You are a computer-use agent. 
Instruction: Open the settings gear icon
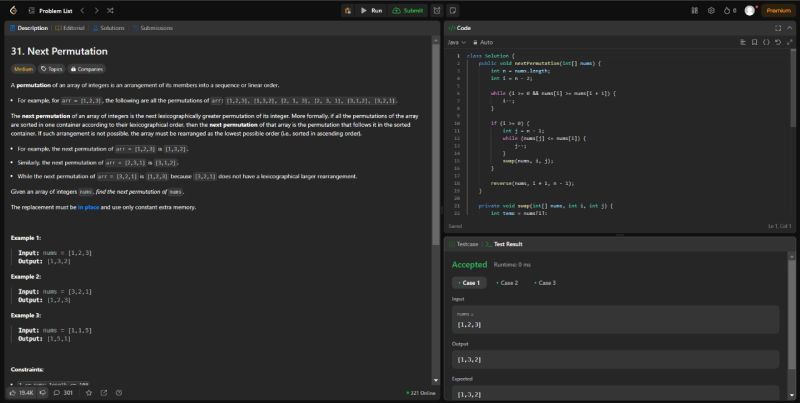point(711,10)
